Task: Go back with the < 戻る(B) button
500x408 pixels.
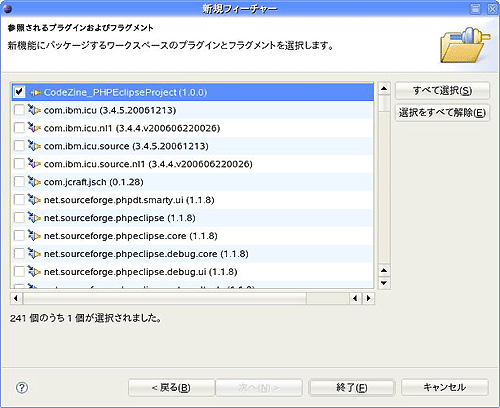Action: [x=171, y=388]
